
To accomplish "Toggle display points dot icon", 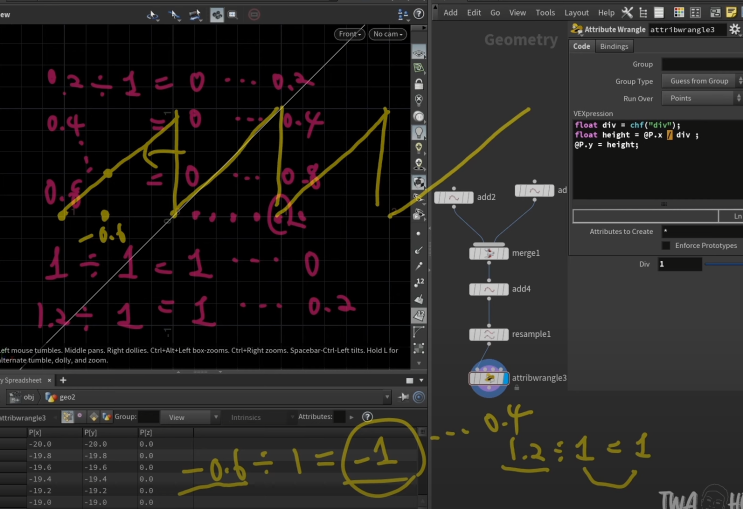I will 418,234.
